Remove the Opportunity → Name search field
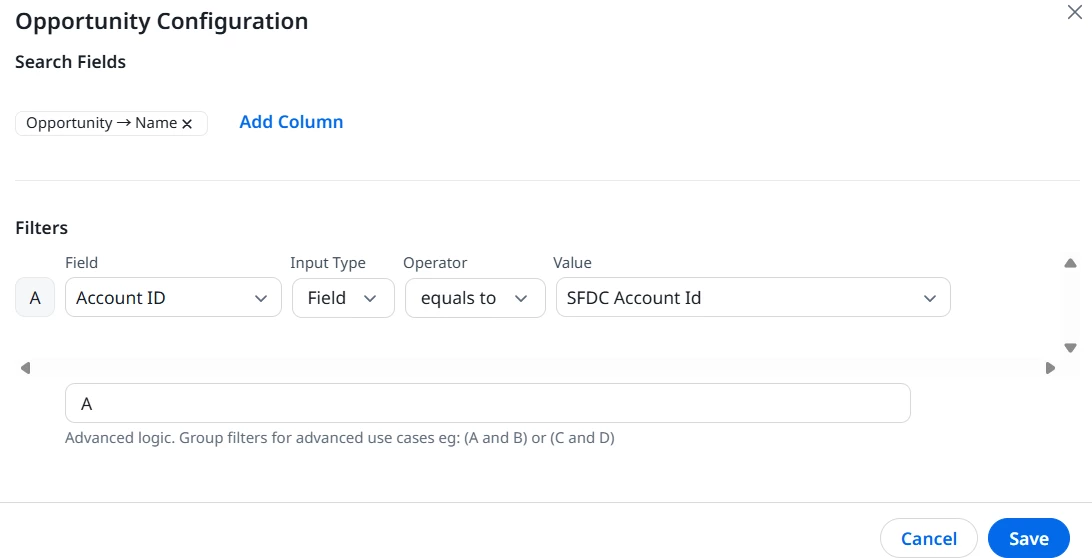The image size is (1092, 558). (187, 124)
